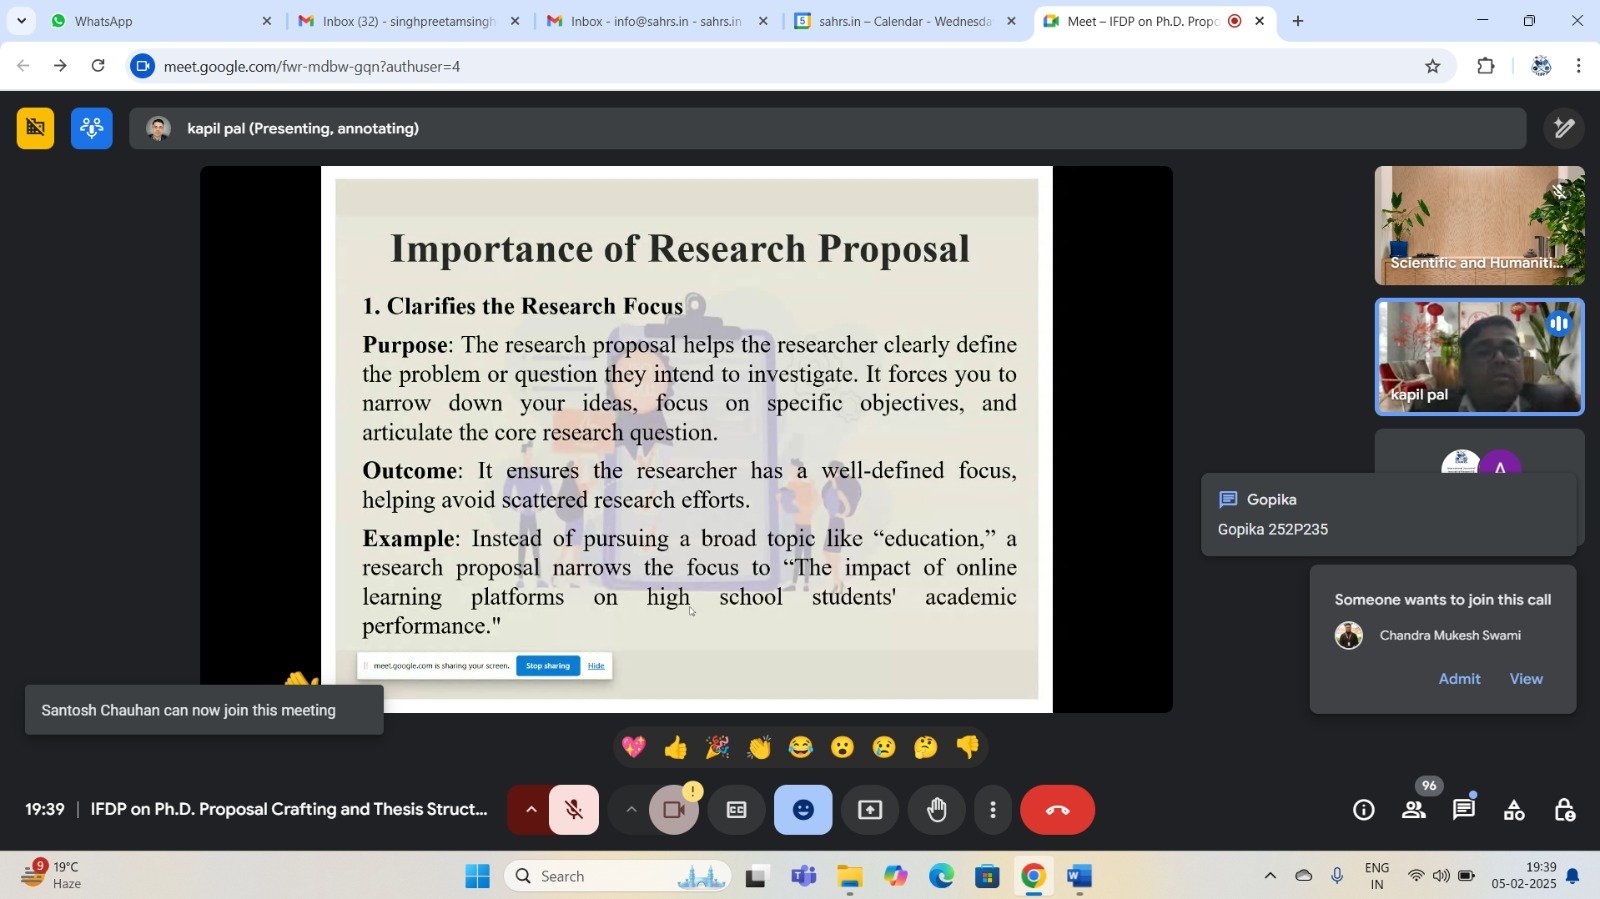The width and height of the screenshot is (1600, 899).
Task: Click the raise hand icon
Action: click(x=936, y=810)
